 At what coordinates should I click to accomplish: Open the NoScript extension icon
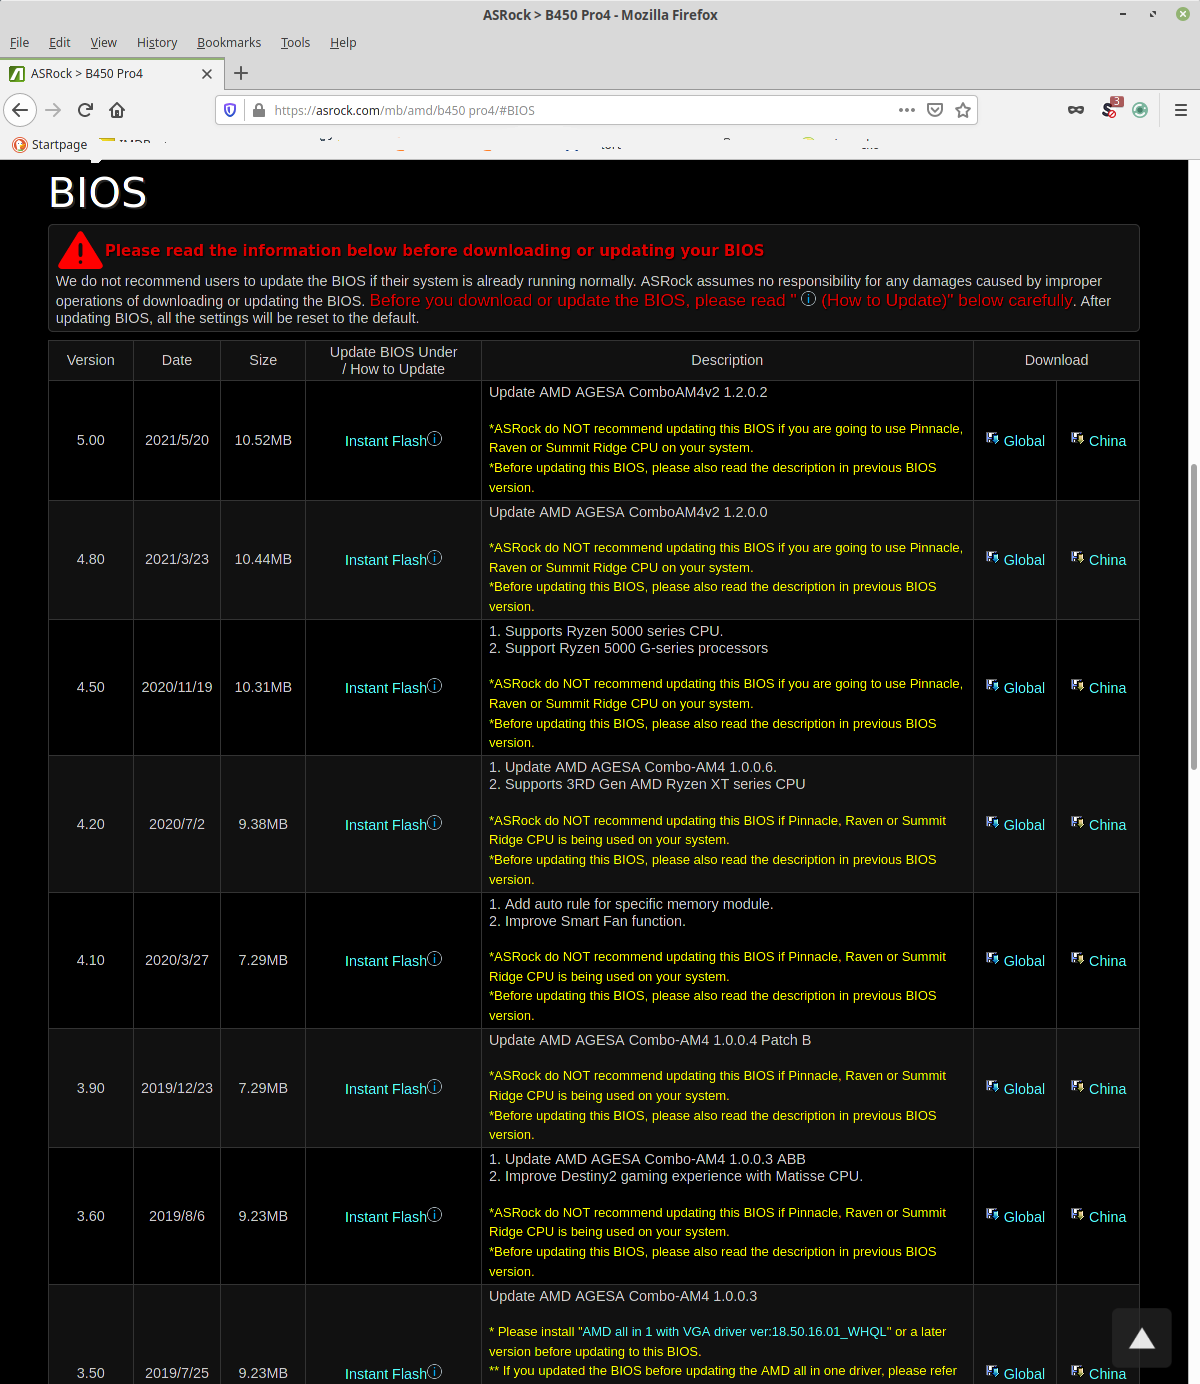tap(1109, 110)
